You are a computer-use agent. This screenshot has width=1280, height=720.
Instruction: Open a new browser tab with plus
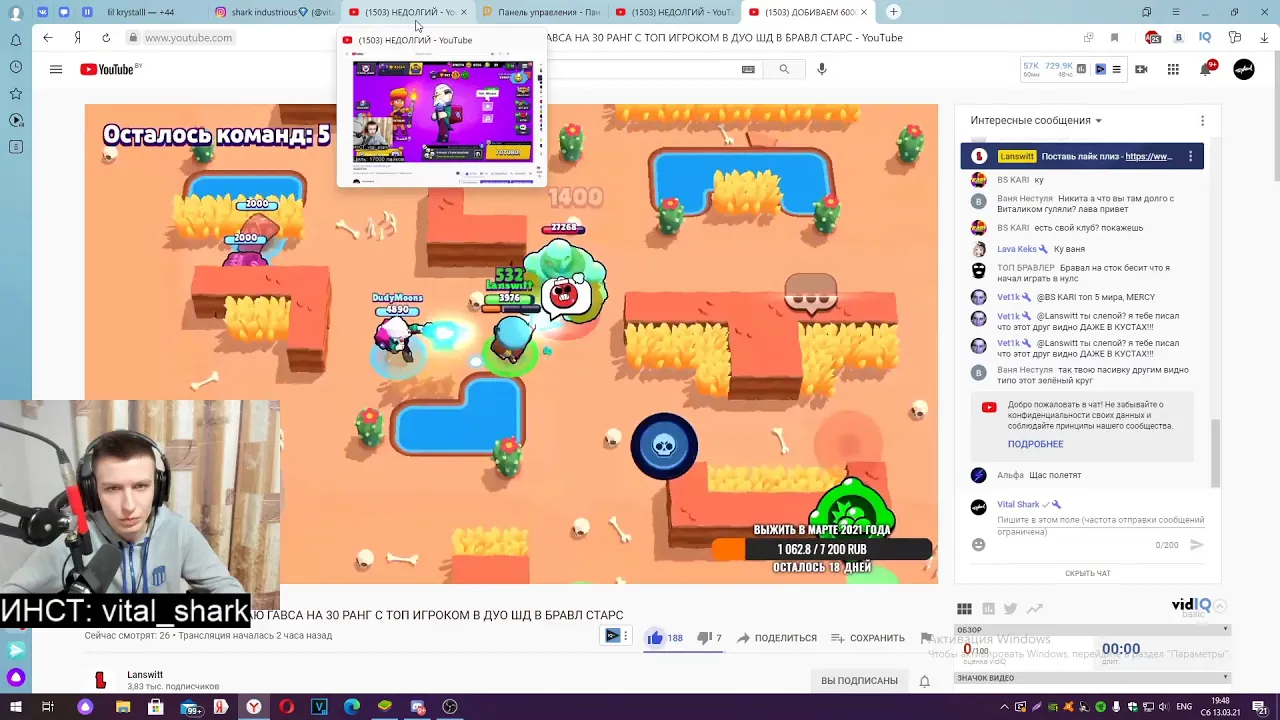click(893, 12)
